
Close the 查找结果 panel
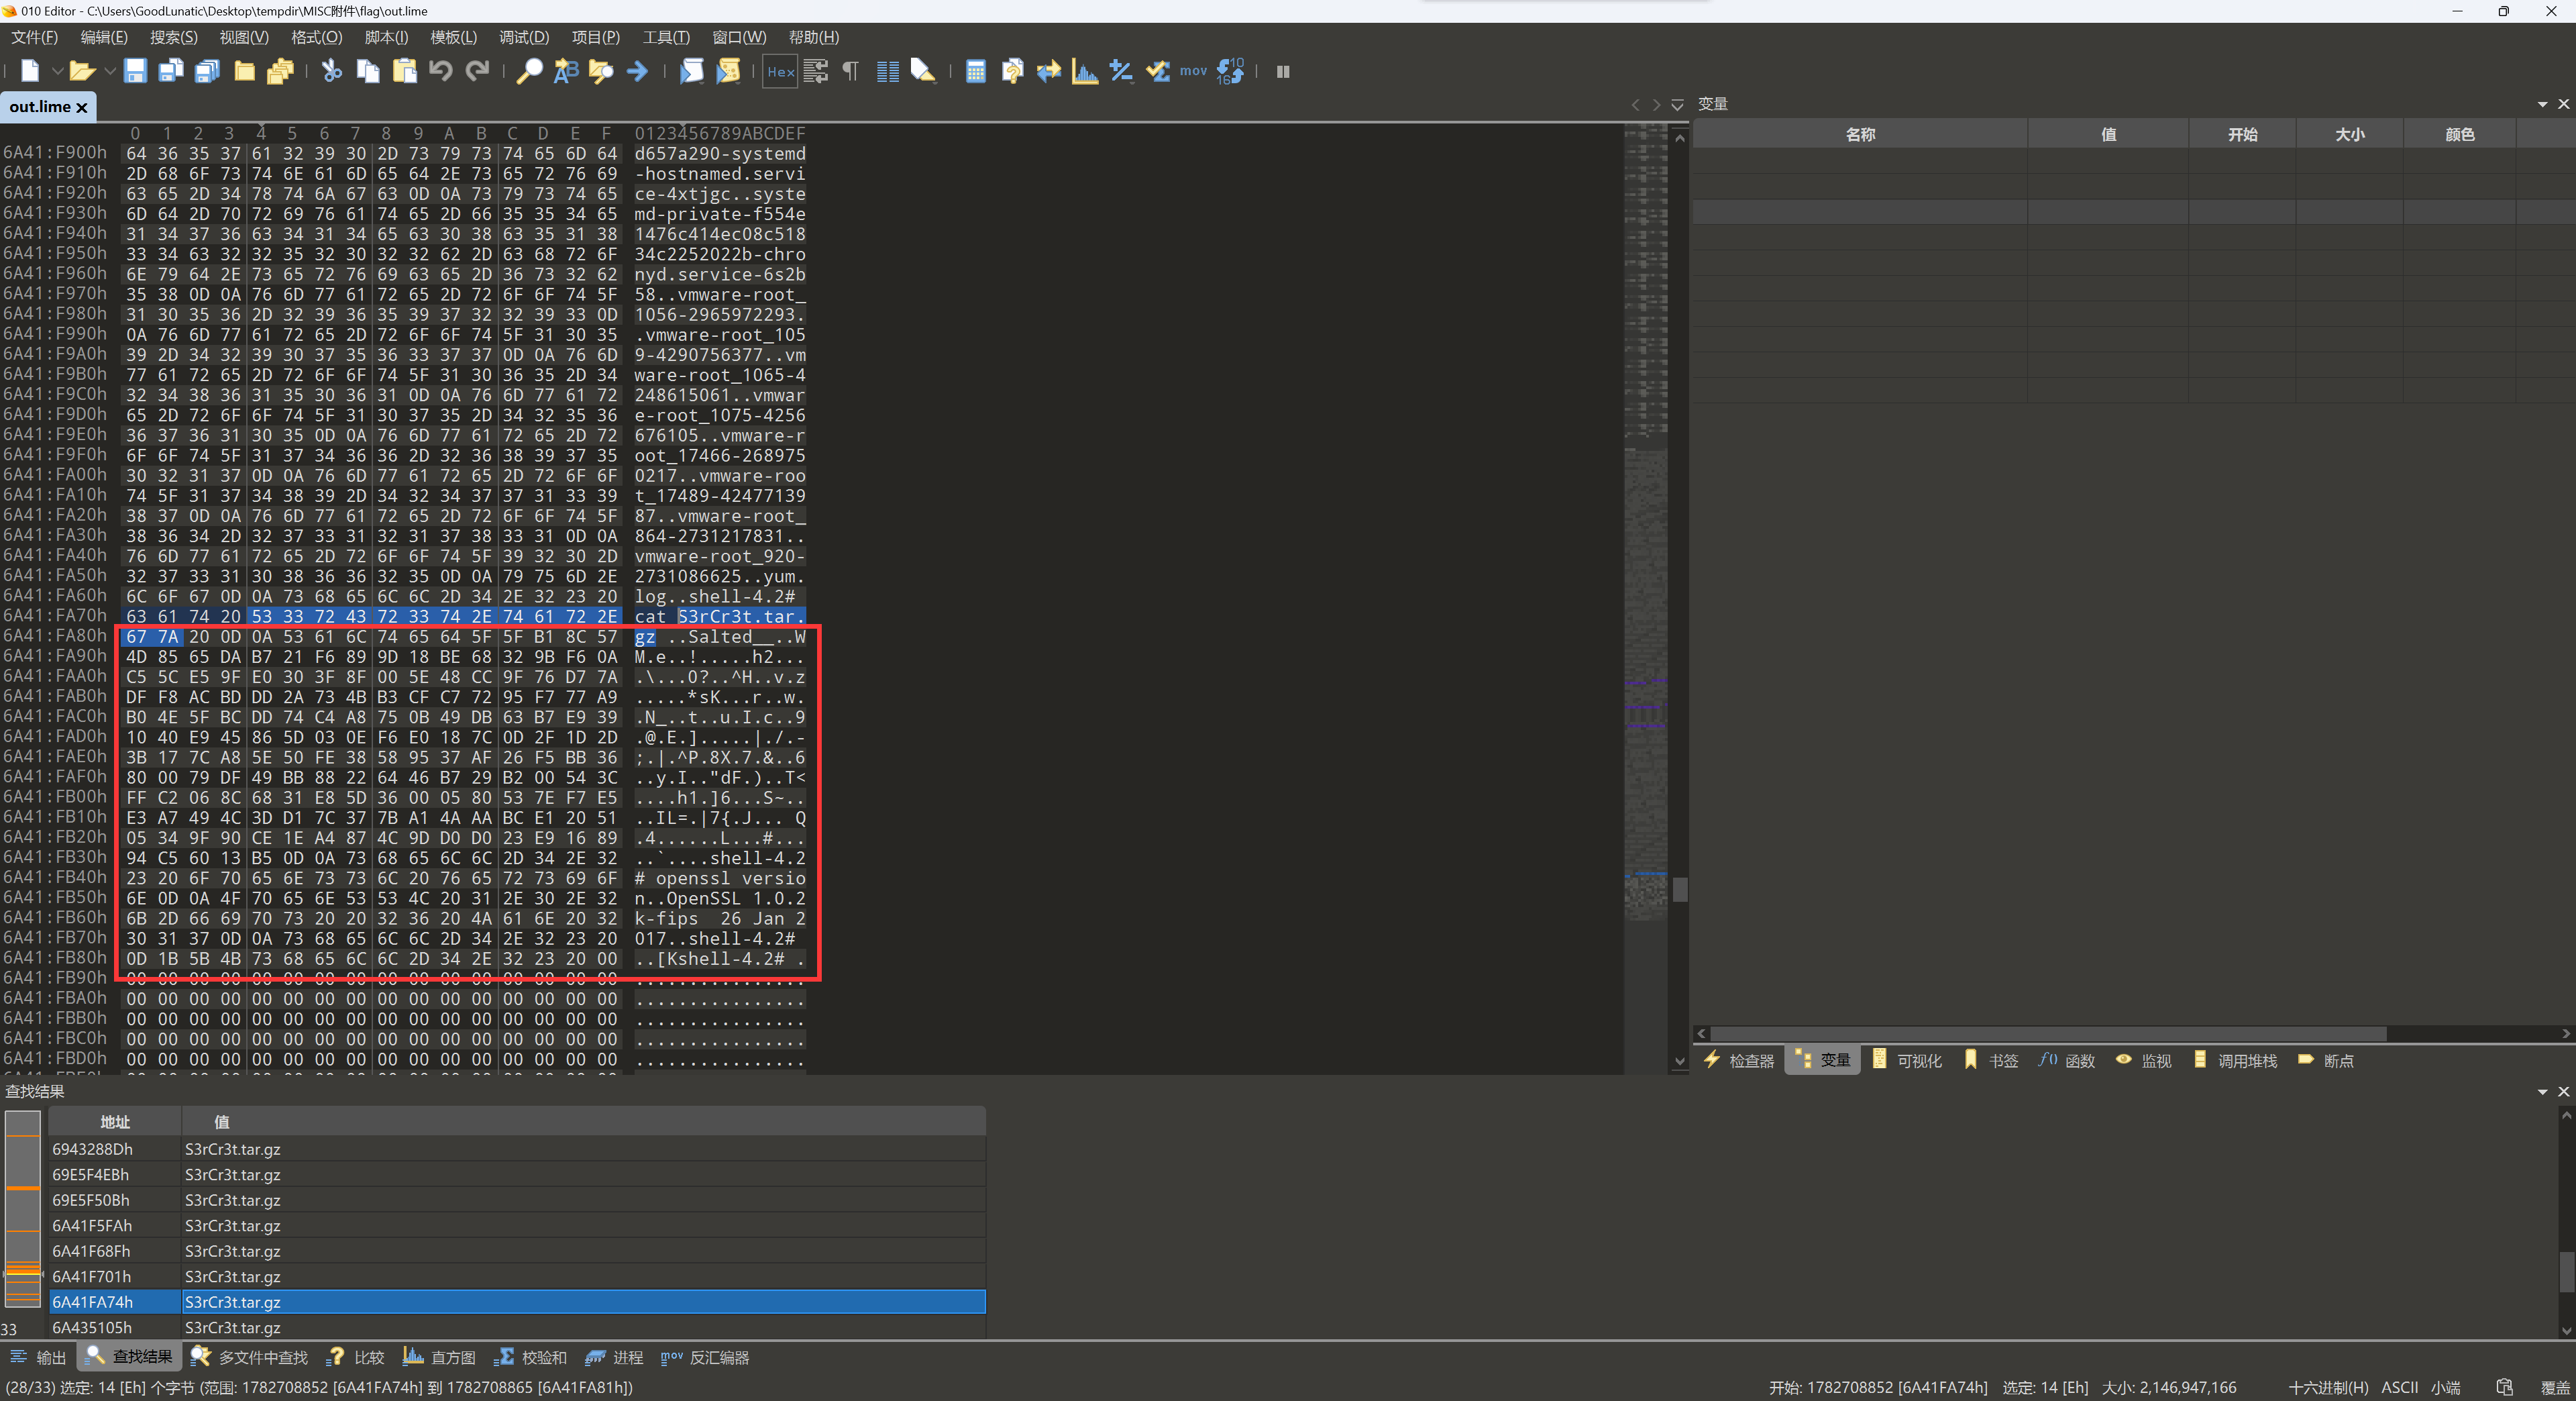[2563, 1091]
